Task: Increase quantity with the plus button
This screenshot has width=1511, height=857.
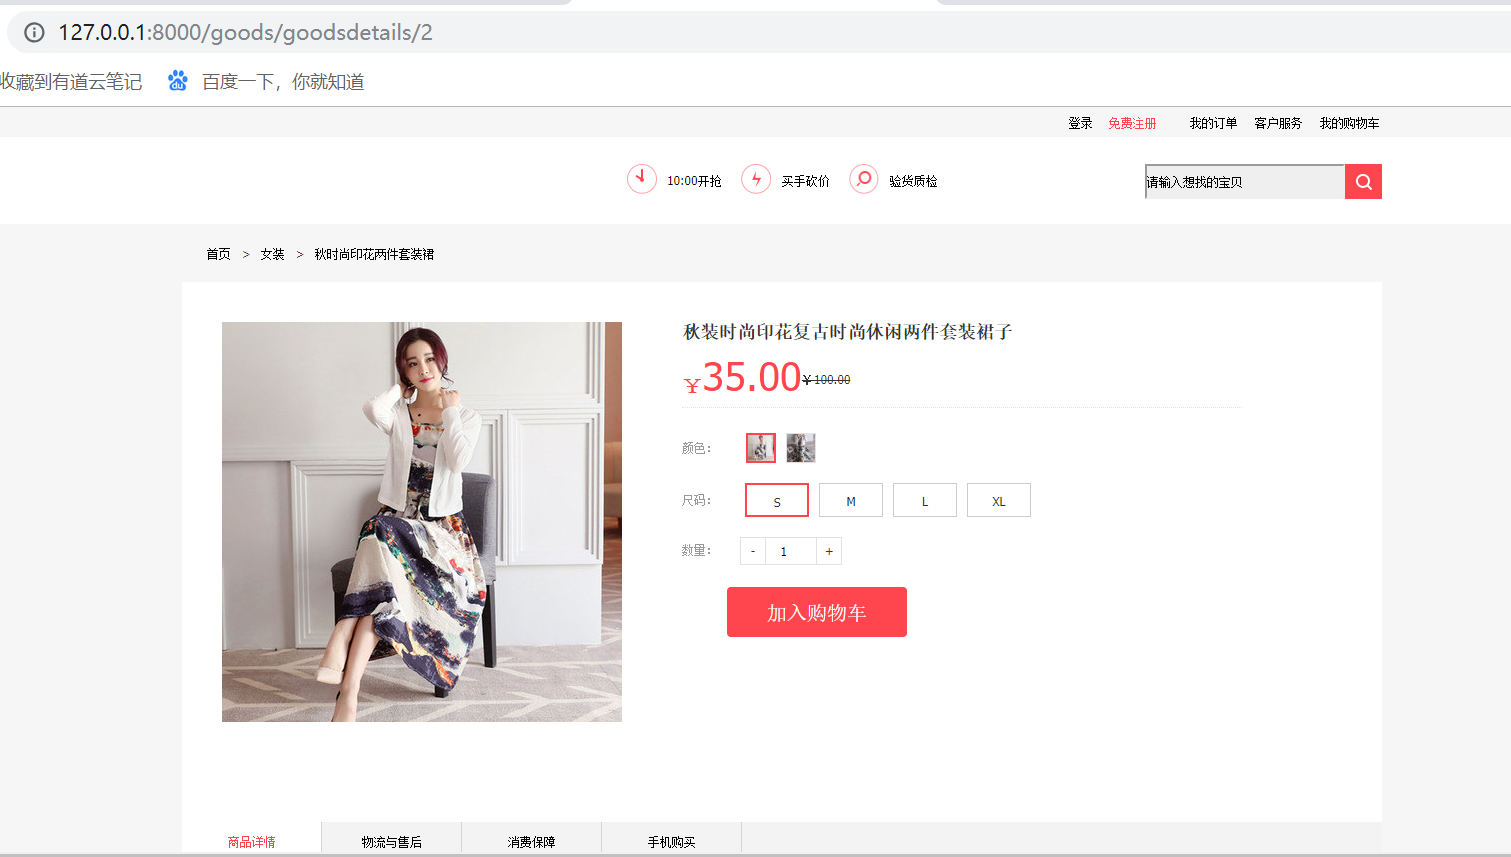Action: 829,551
